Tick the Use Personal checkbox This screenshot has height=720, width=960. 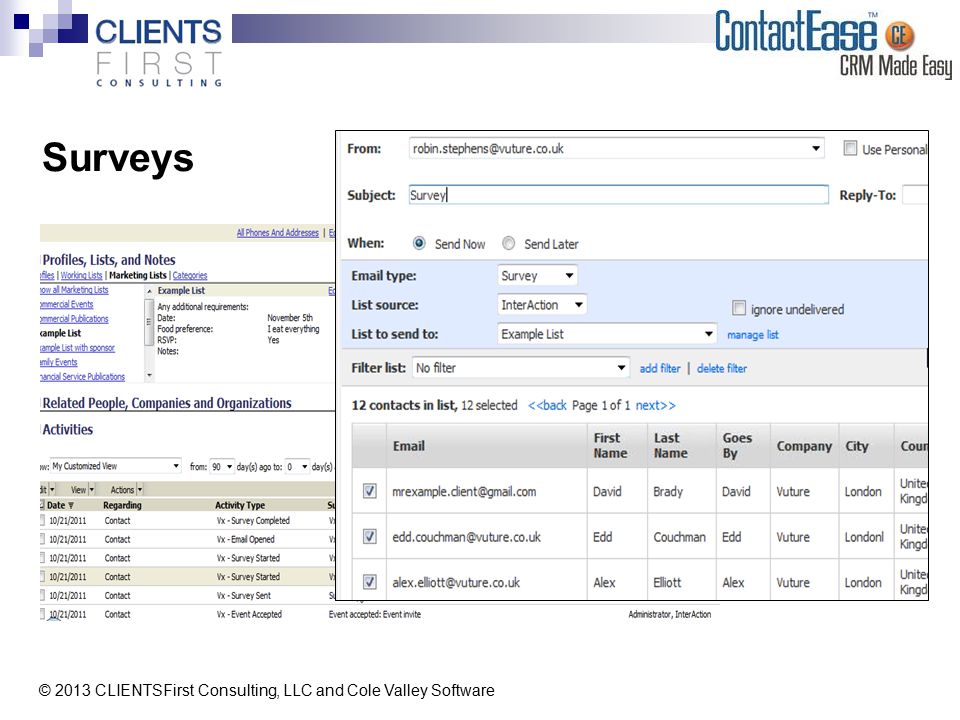[x=850, y=149]
